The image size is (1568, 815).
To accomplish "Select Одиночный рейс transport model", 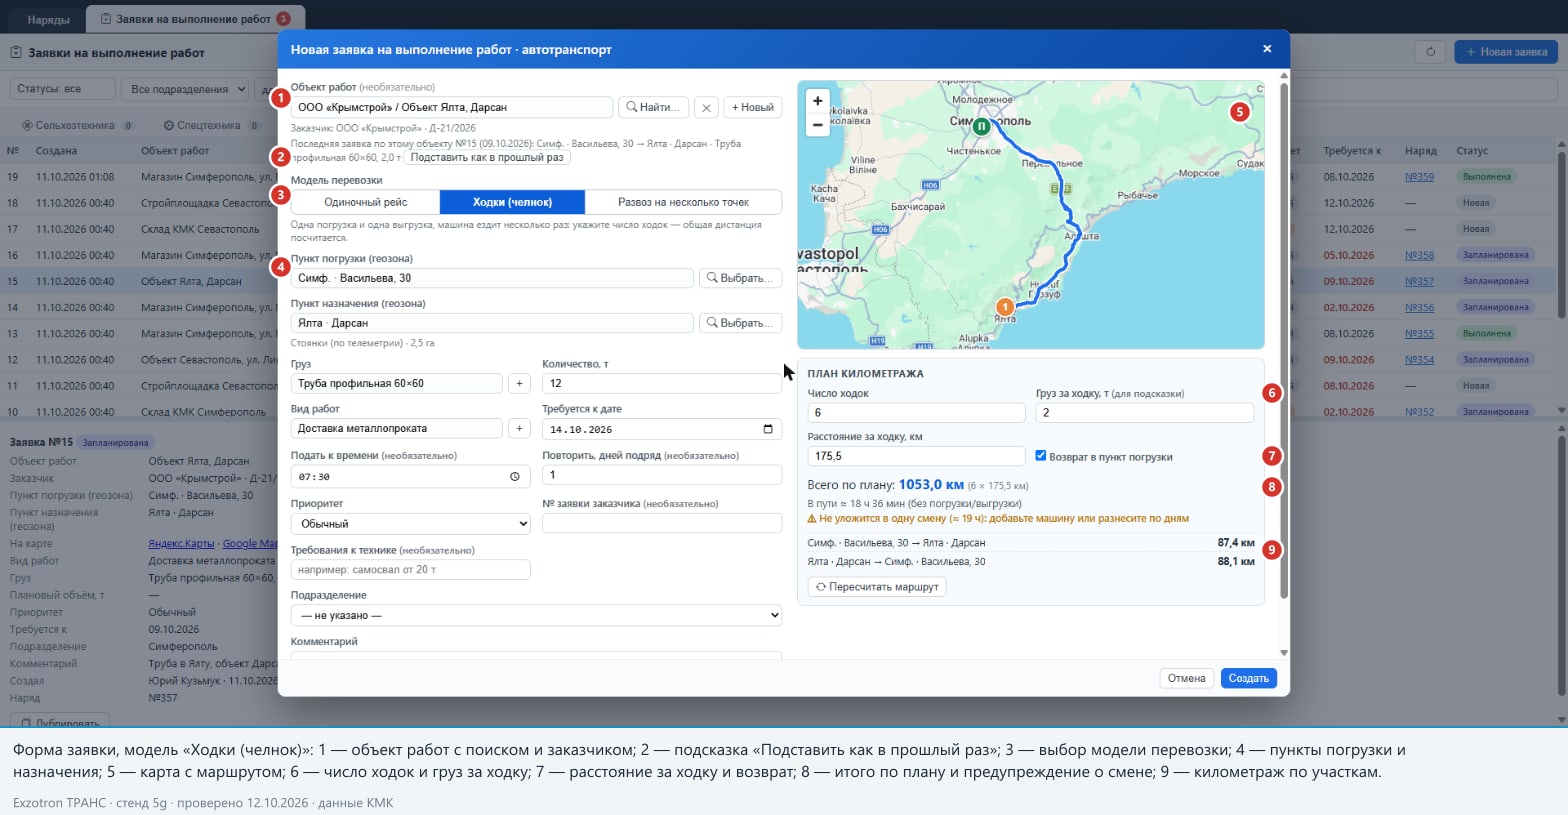I will coord(365,202).
